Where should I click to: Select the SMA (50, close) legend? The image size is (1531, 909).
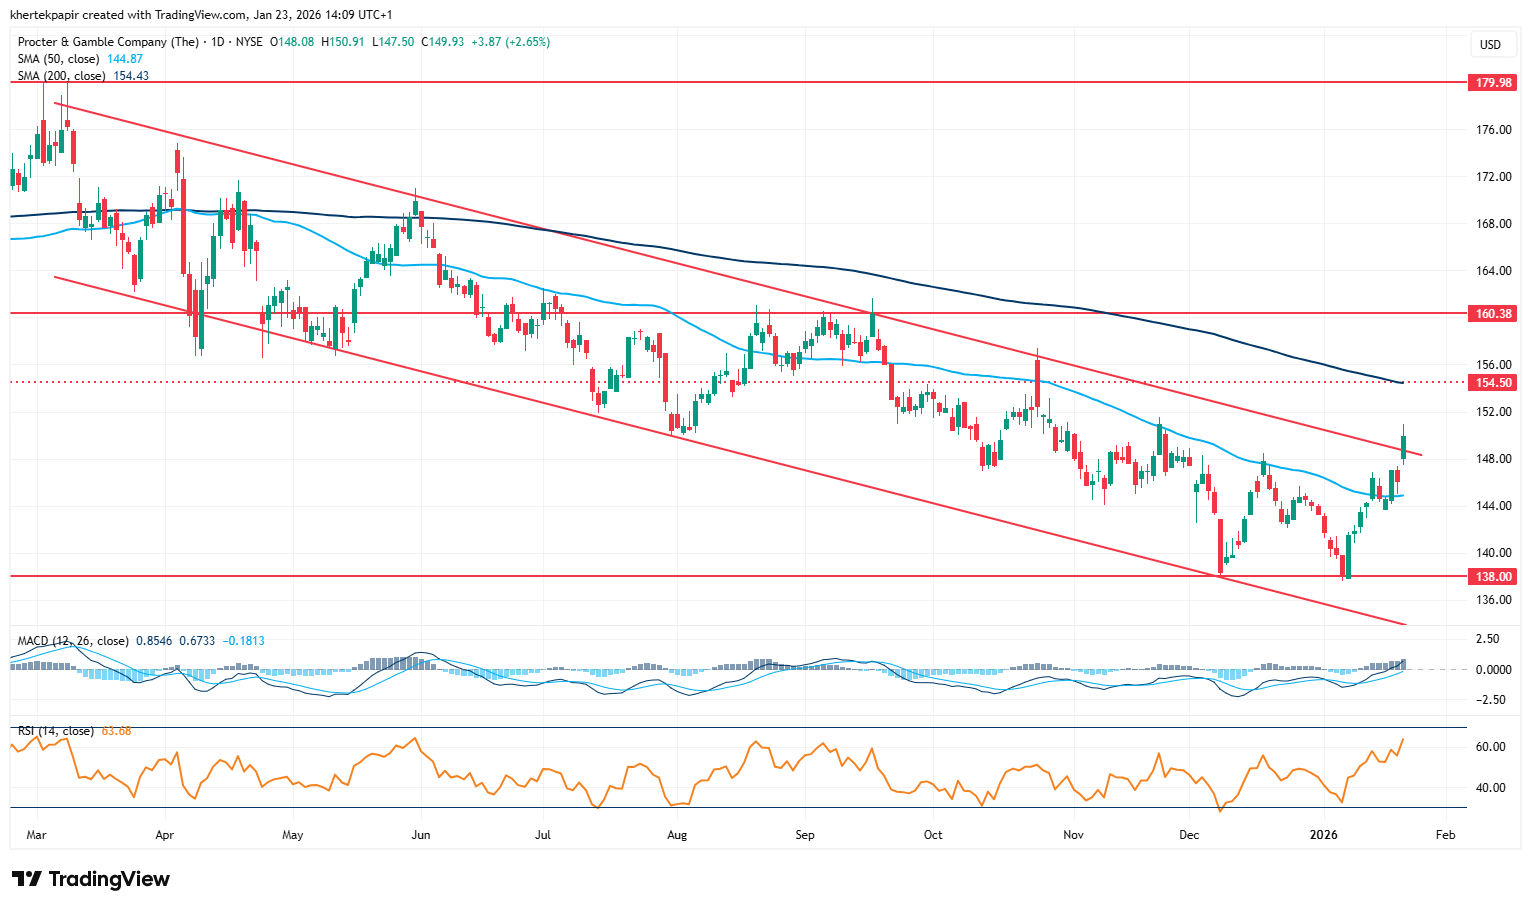click(59, 59)
